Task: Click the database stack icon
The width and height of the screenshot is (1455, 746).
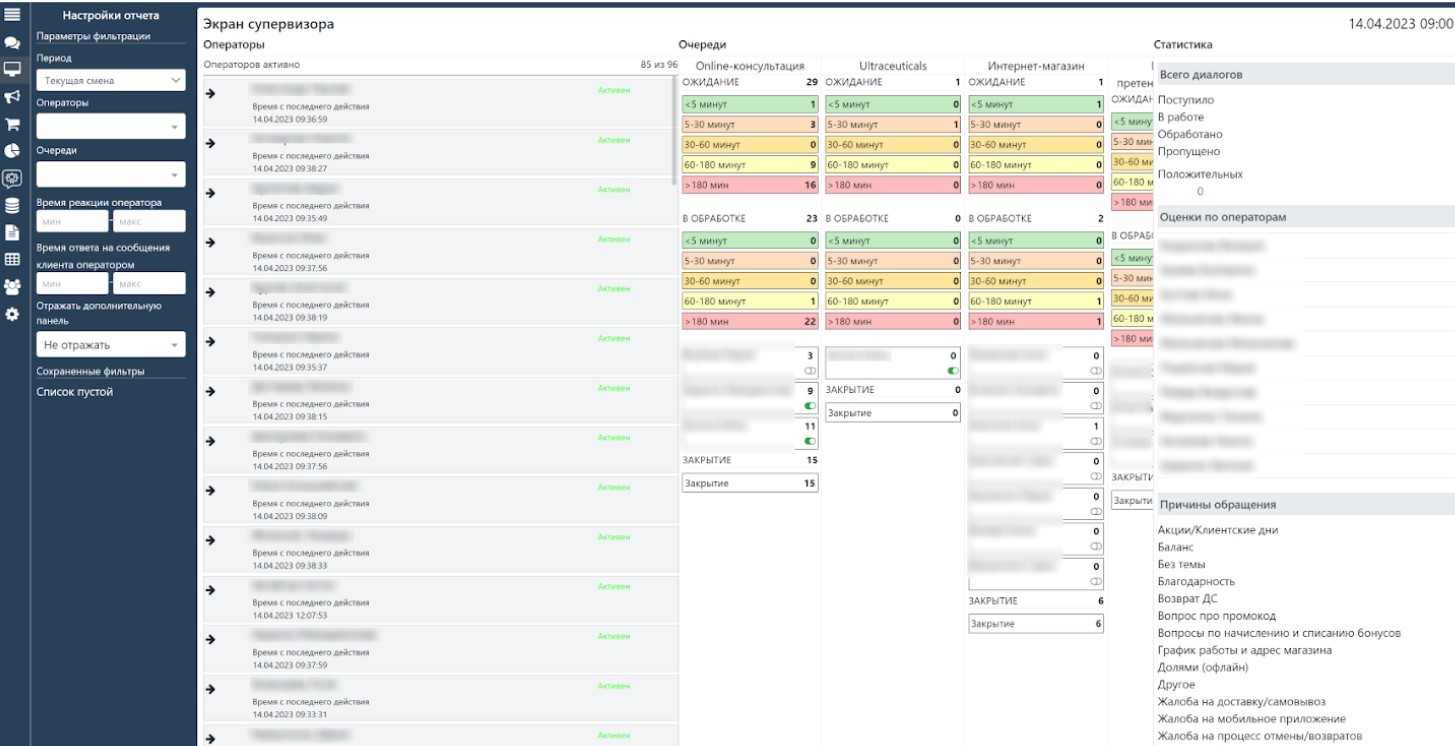Action: coord(13,206)
